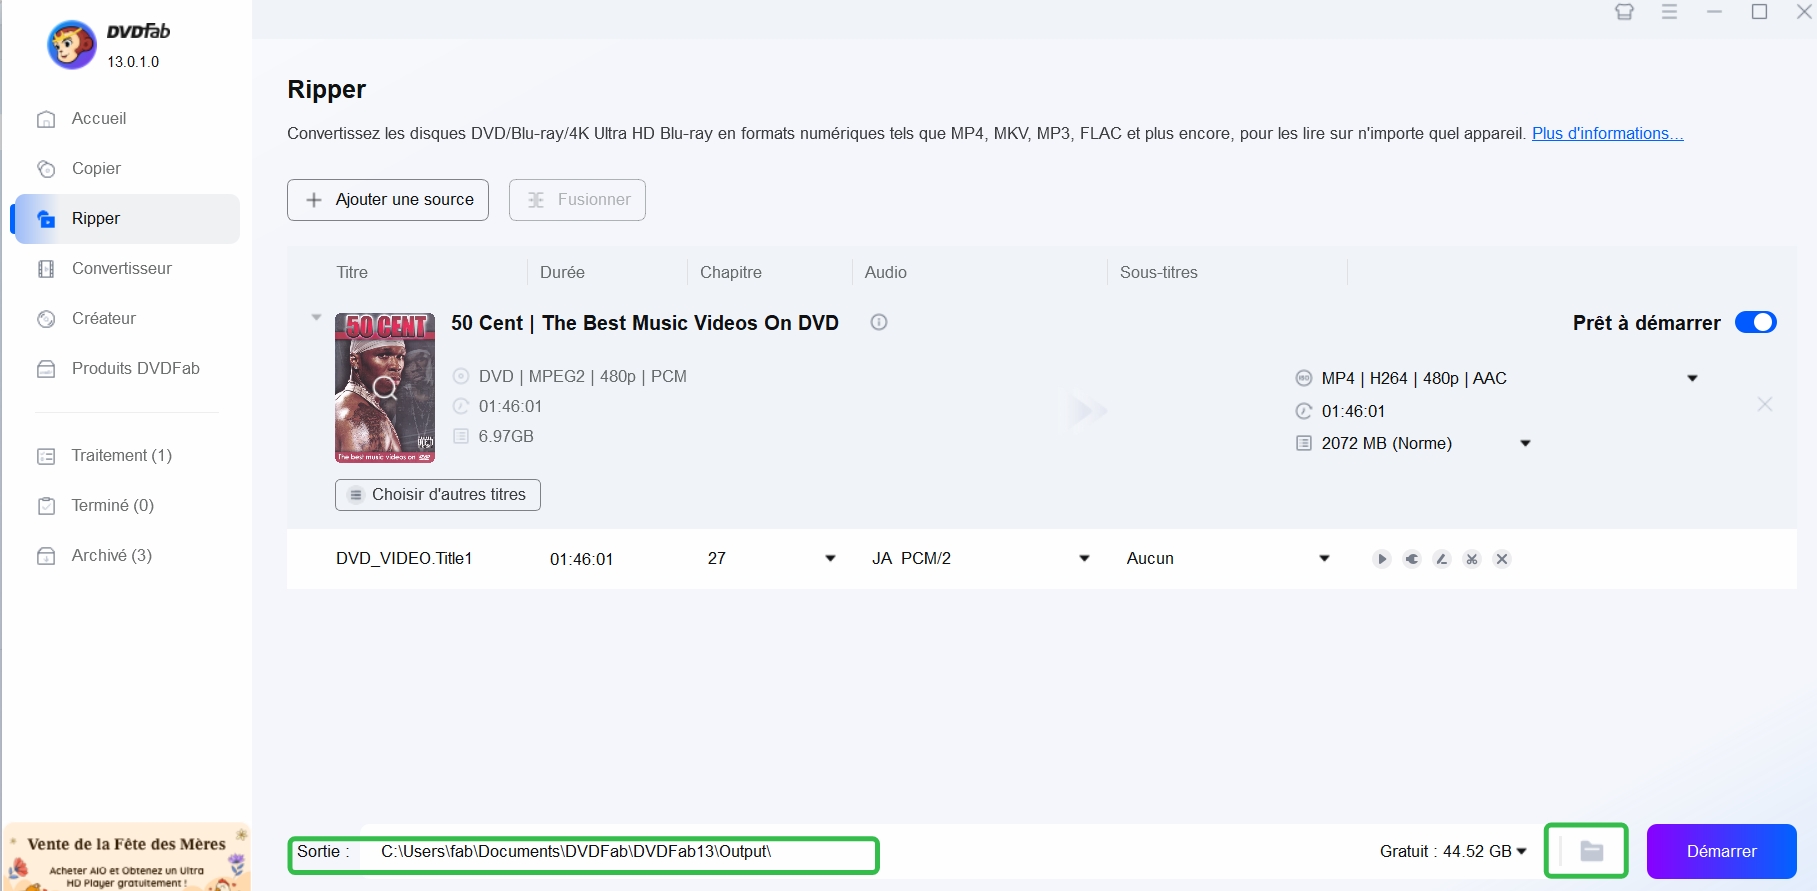1817x891 pixels.
Task: Click Ajouter une source button
Action: 388,200
